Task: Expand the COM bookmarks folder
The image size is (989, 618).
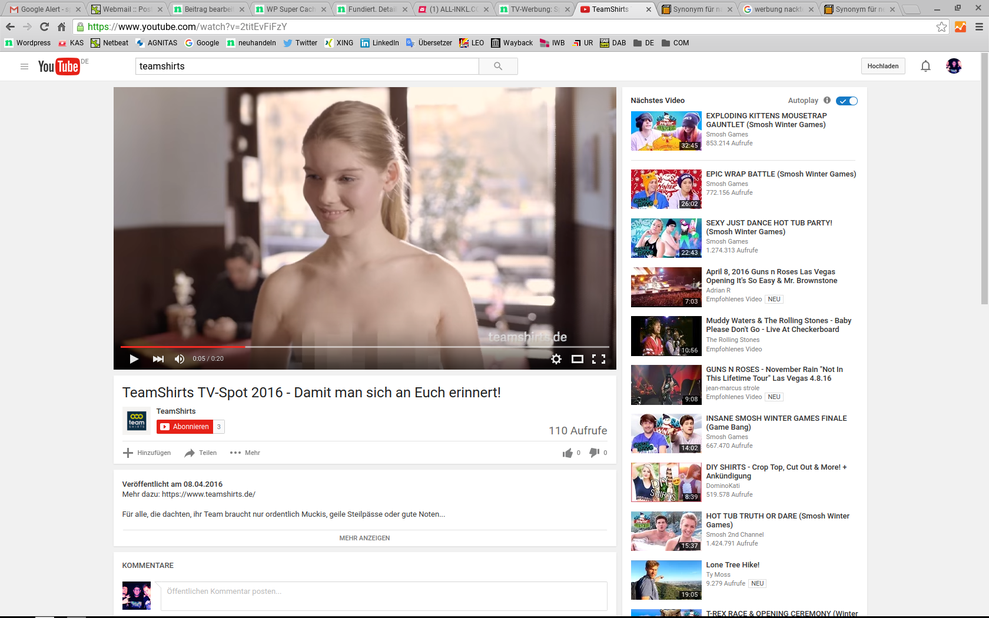Action: click(675, 43)
